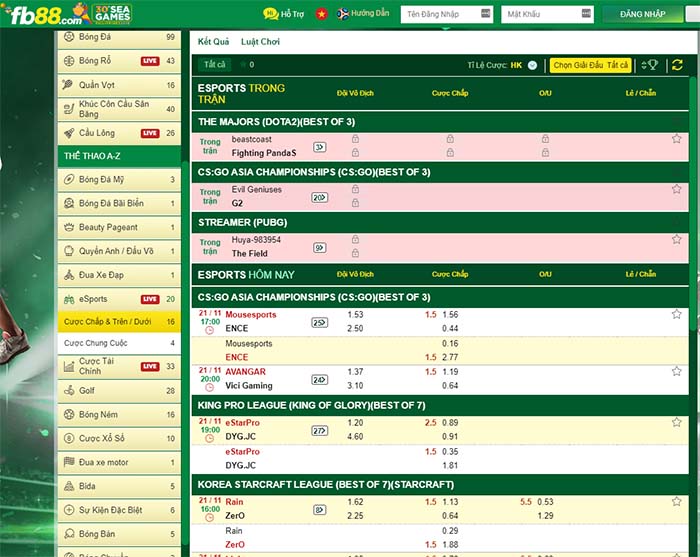Expand more markets for Rain vs ZerO
Viewport: 700px width, 557px height.
tap(320, 510)
